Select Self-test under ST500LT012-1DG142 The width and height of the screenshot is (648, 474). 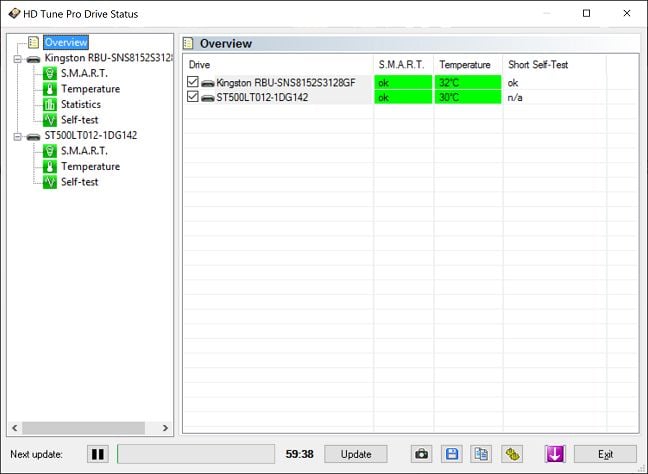pyautogui.click(x=80, y=182)
